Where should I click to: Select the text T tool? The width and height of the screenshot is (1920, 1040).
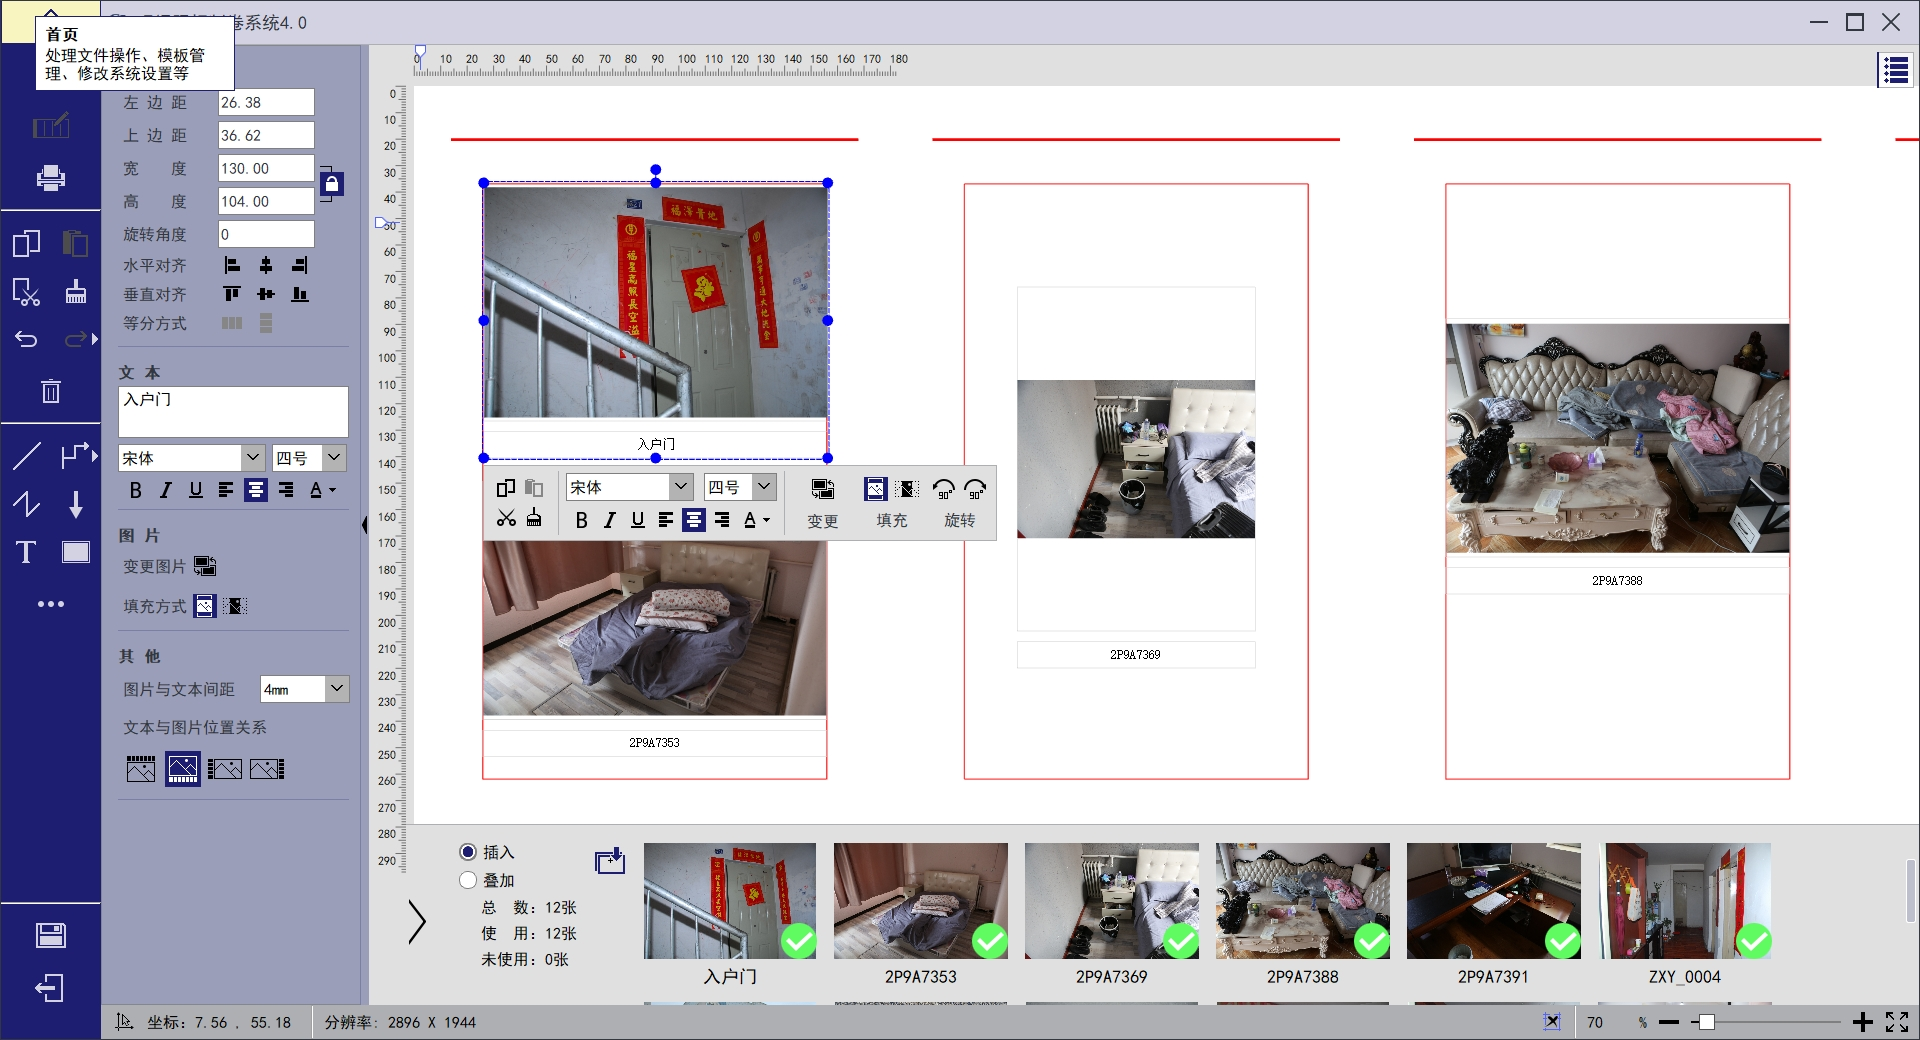coord(26,552)
